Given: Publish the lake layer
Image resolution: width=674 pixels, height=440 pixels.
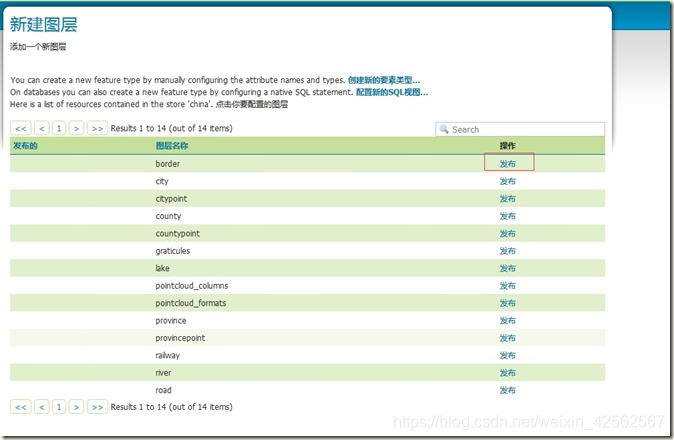Looking at the screenshot, I should (x=508, y=268).
